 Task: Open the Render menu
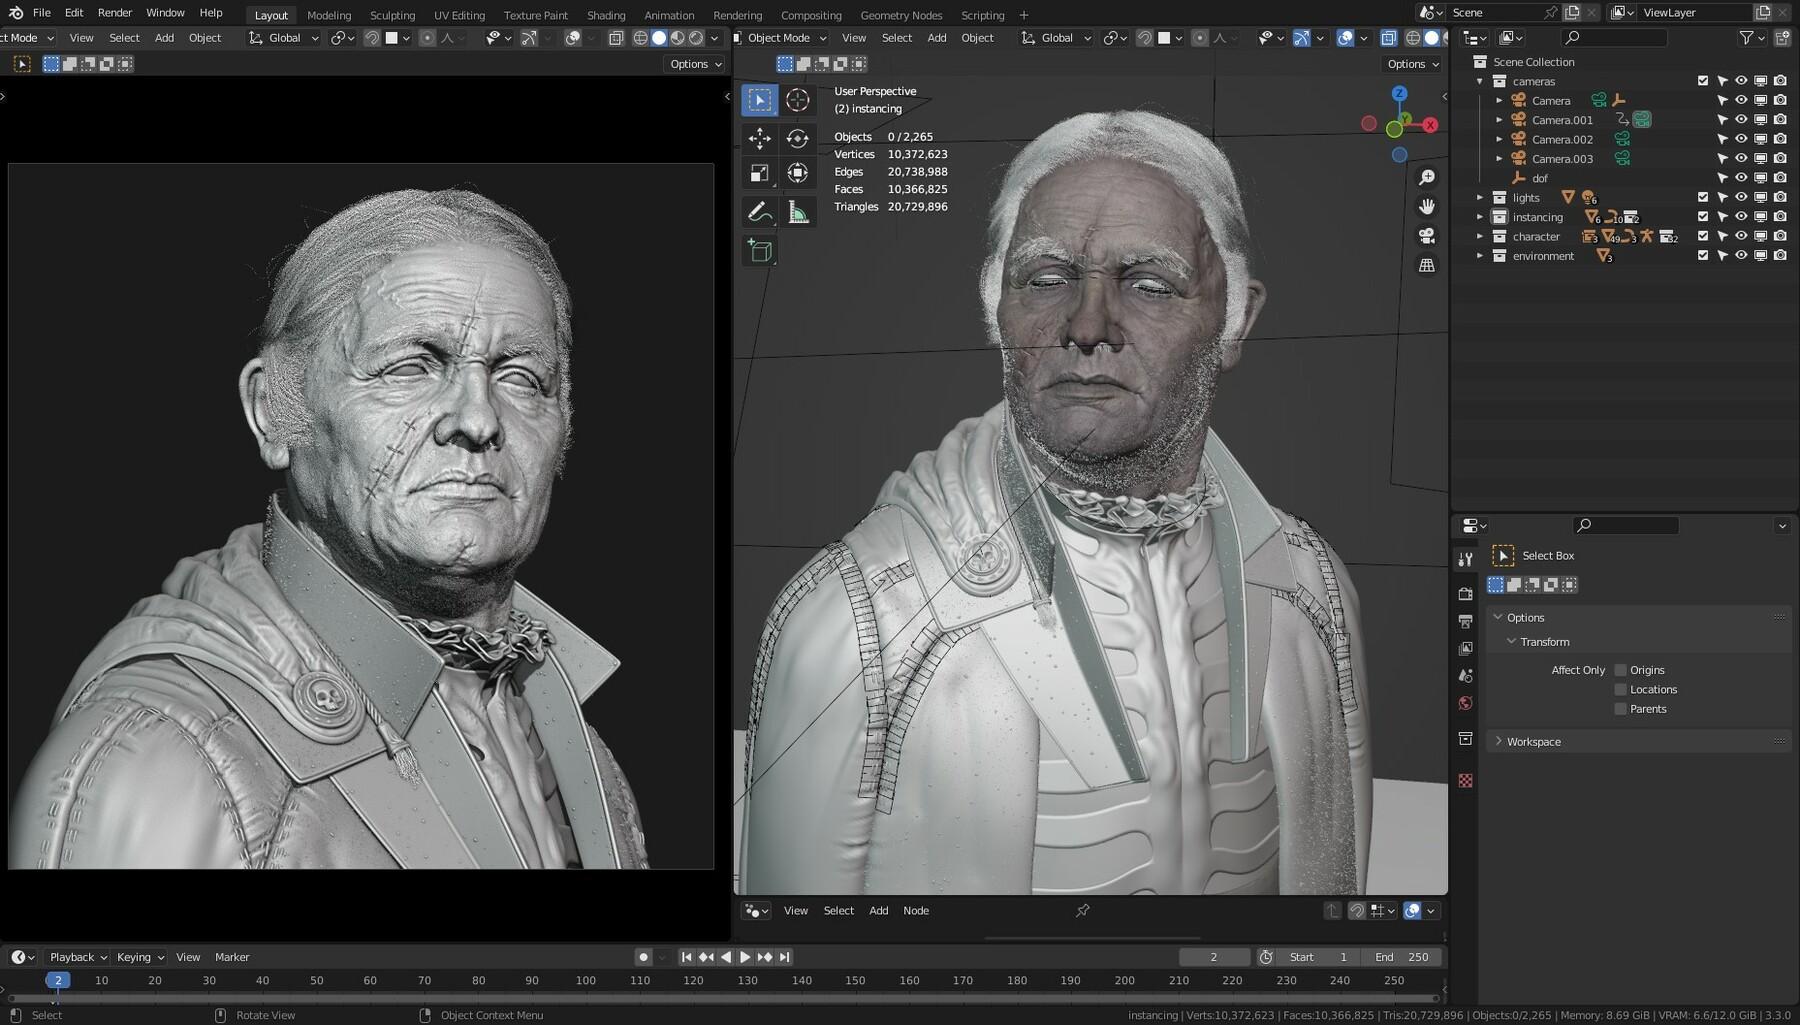pos(114,12)
